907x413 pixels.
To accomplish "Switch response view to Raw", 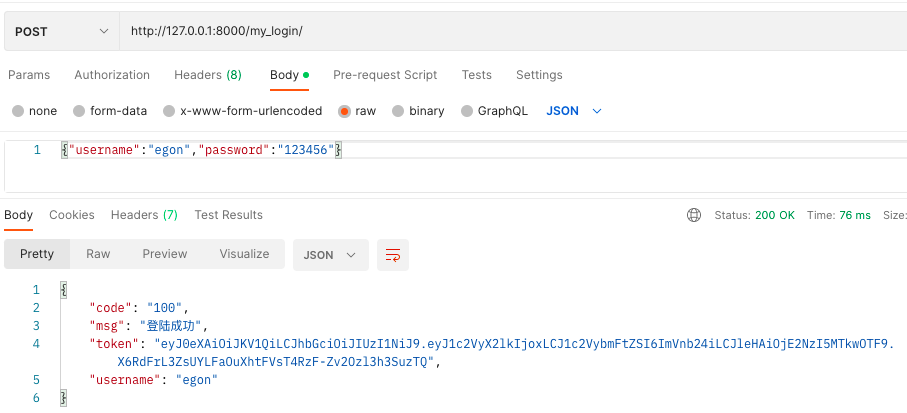I will pos(98,254).
